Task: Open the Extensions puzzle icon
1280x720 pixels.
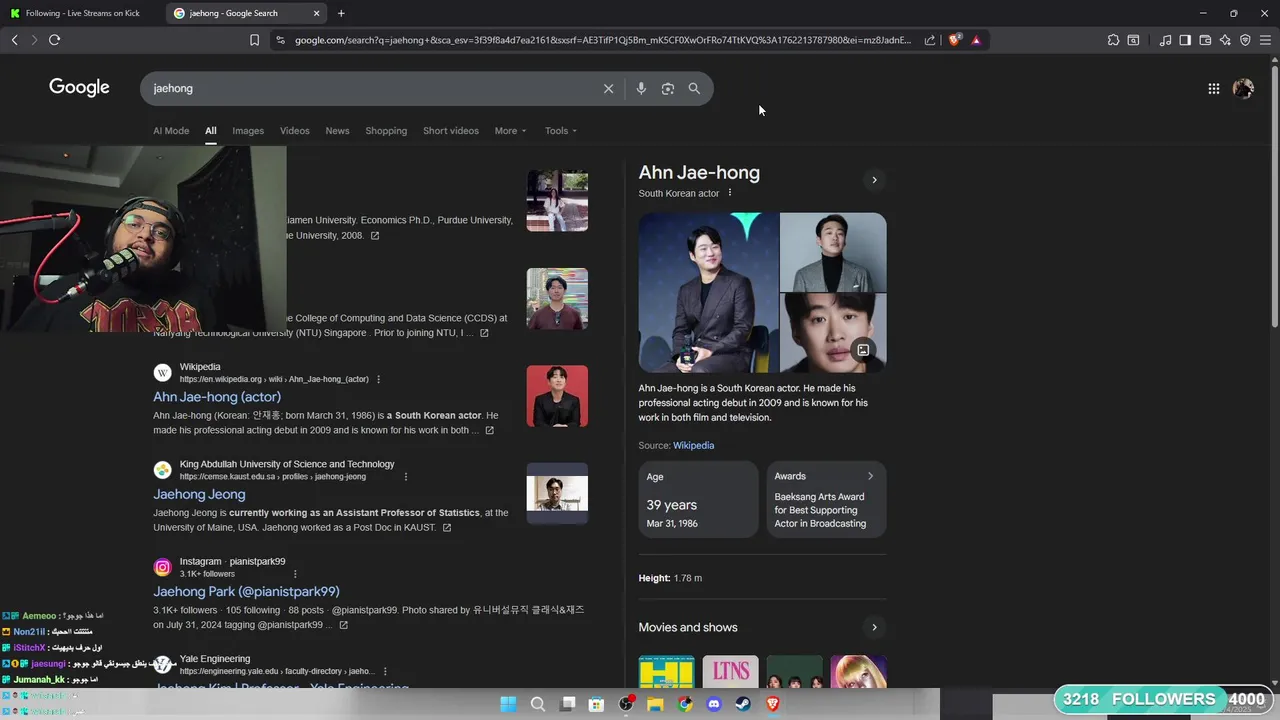Action: pyautogui.click(x=1113, y=40)
